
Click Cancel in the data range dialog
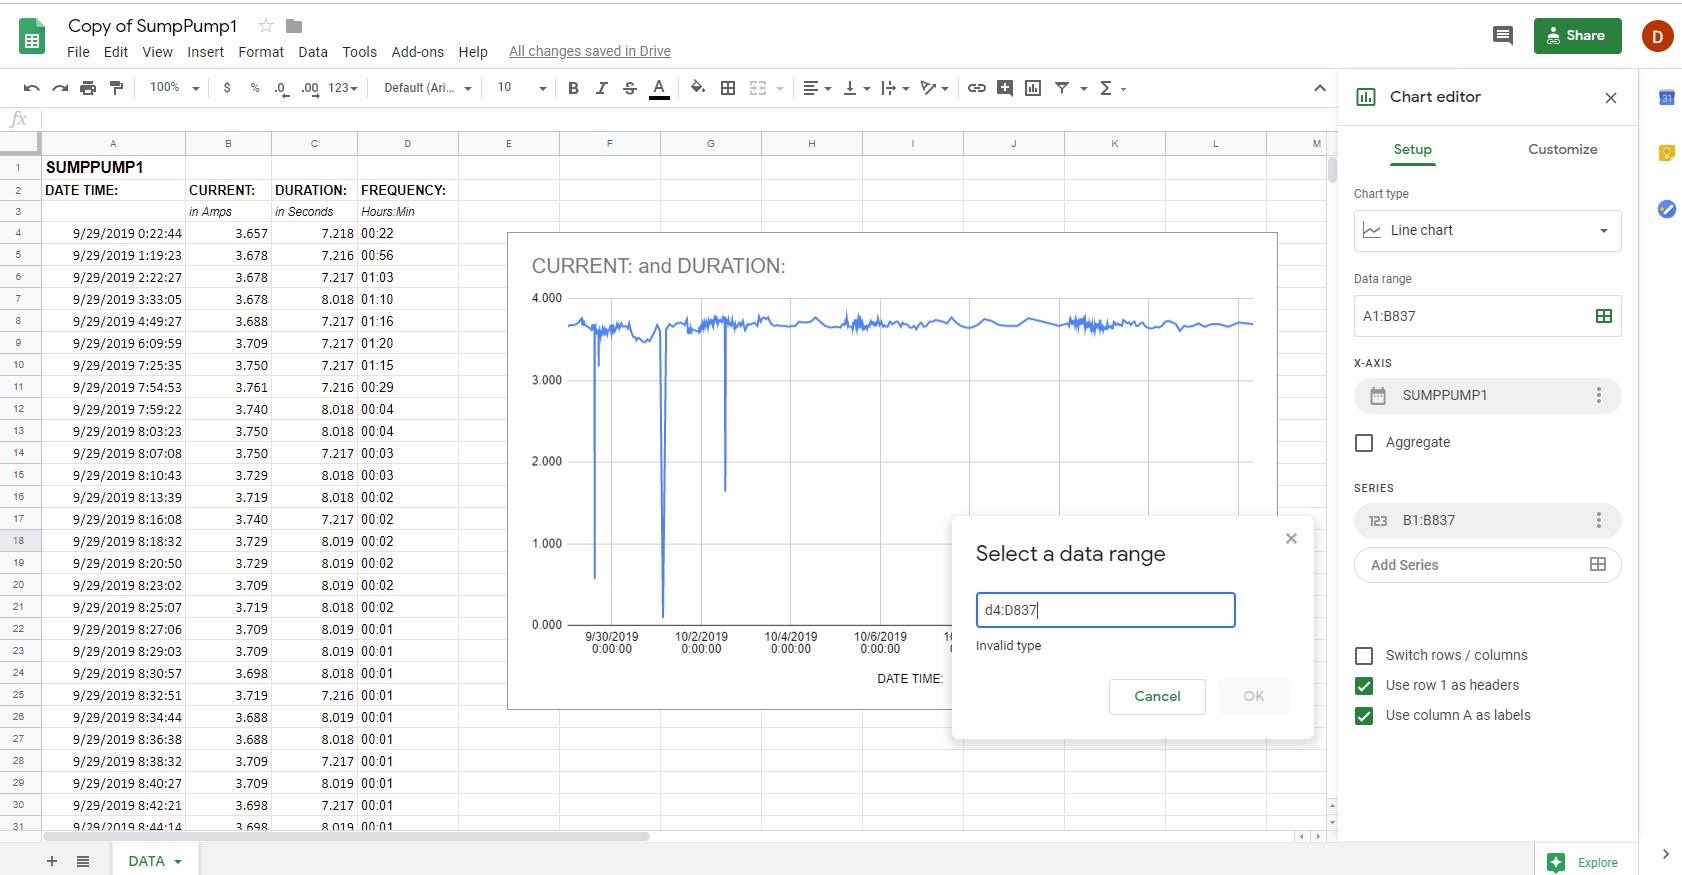pyautogui.click(x=1157, y=697)
